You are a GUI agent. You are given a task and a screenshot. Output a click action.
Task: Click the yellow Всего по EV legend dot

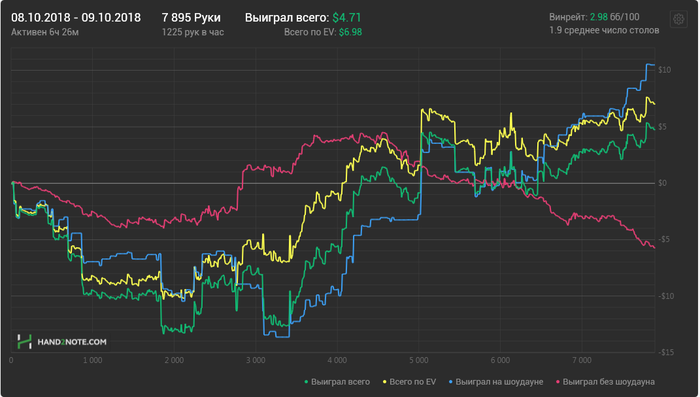(384, 382)
